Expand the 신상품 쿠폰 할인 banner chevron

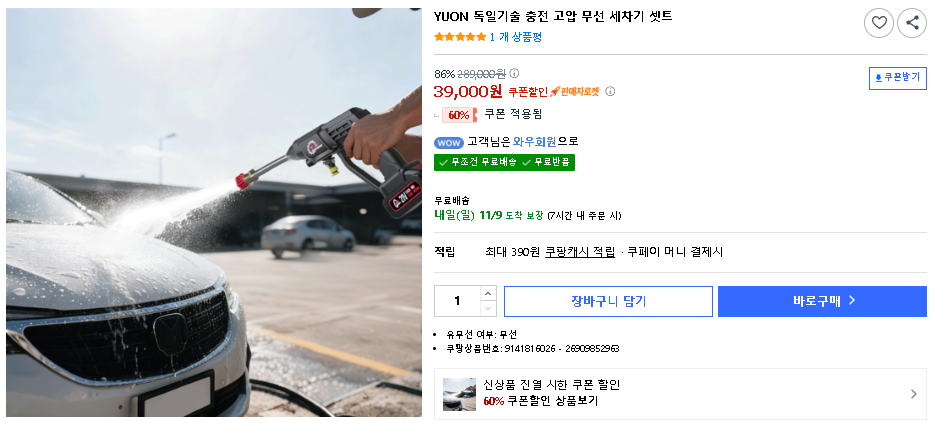click(914, 394)
